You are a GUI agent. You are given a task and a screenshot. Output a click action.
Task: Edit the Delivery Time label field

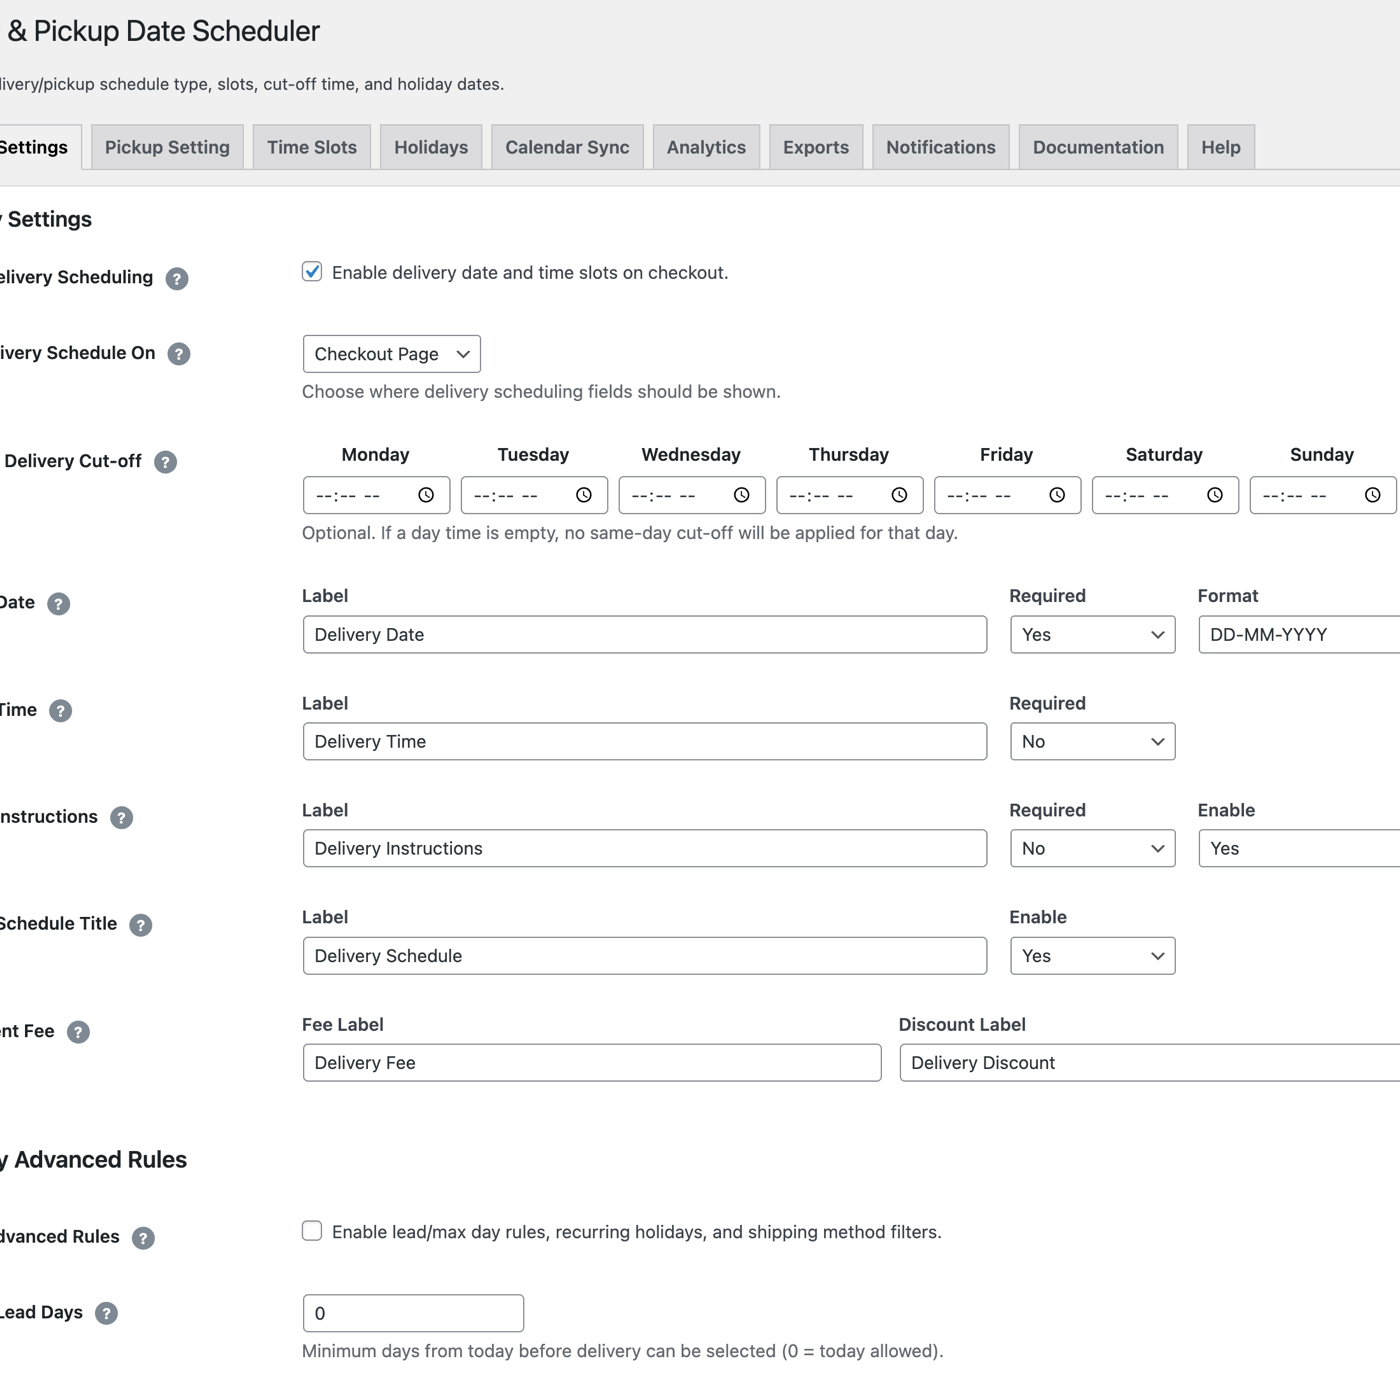pyautogui.click(x=645, y=742)
